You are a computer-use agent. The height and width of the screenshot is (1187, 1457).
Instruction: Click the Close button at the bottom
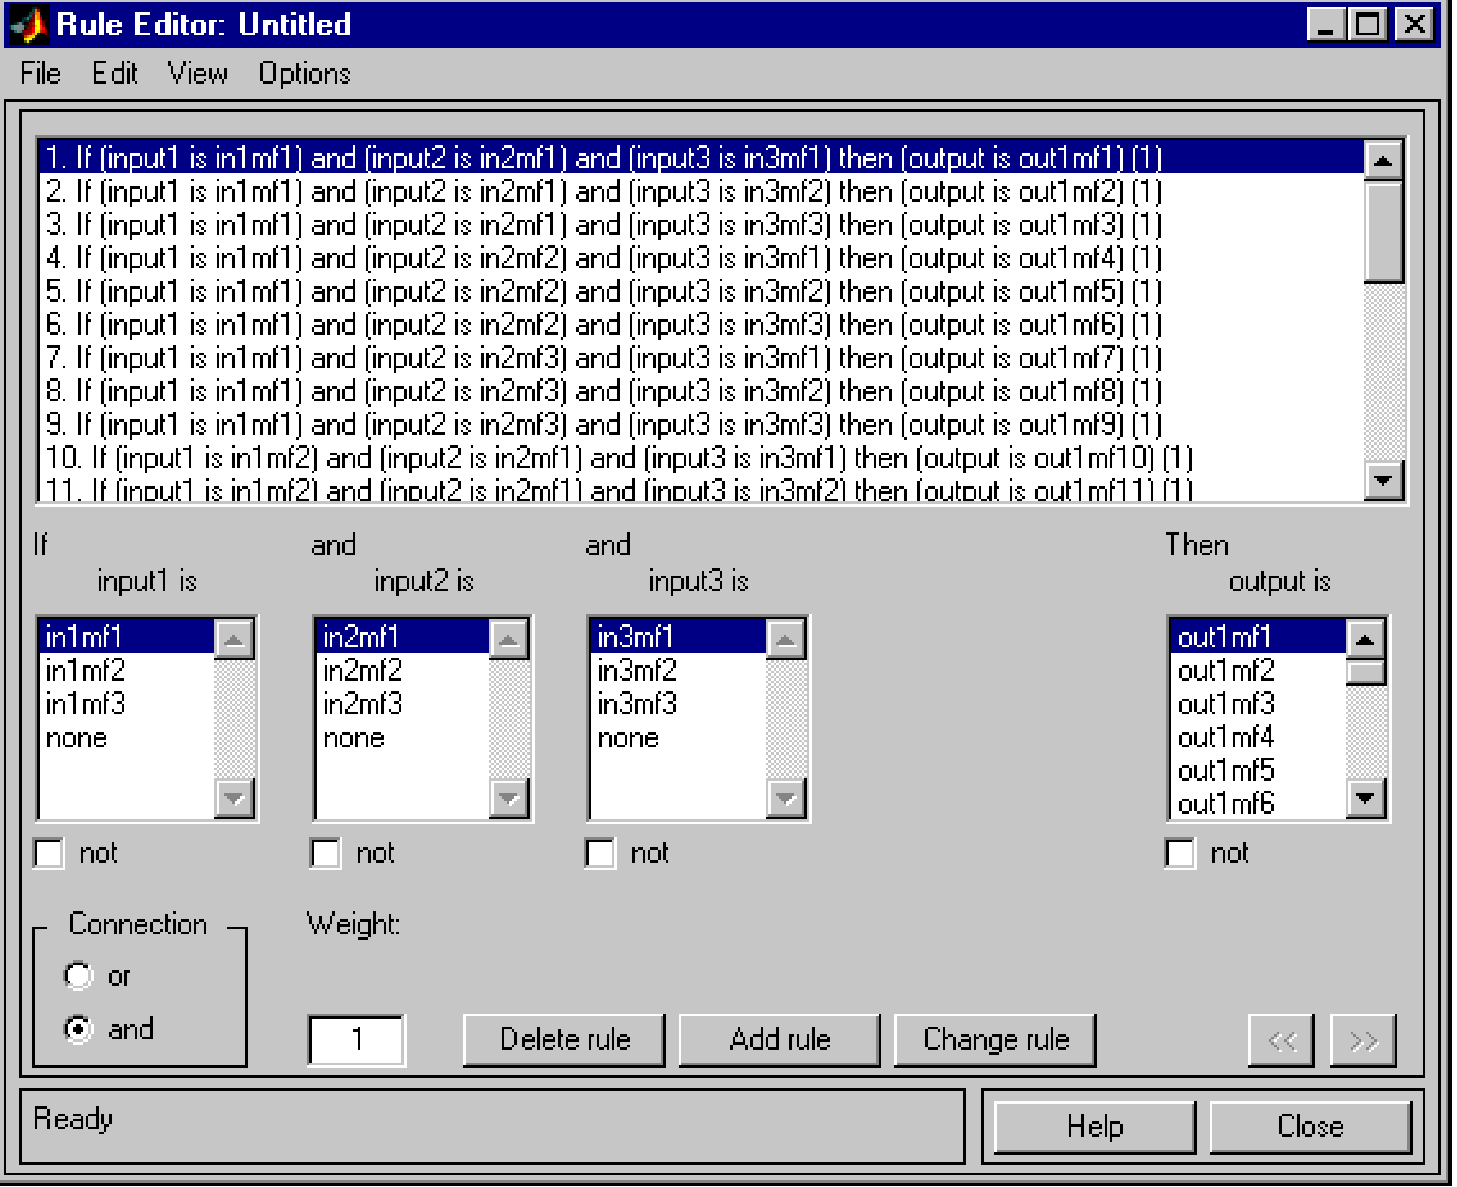click(x=1310, y=1127)
